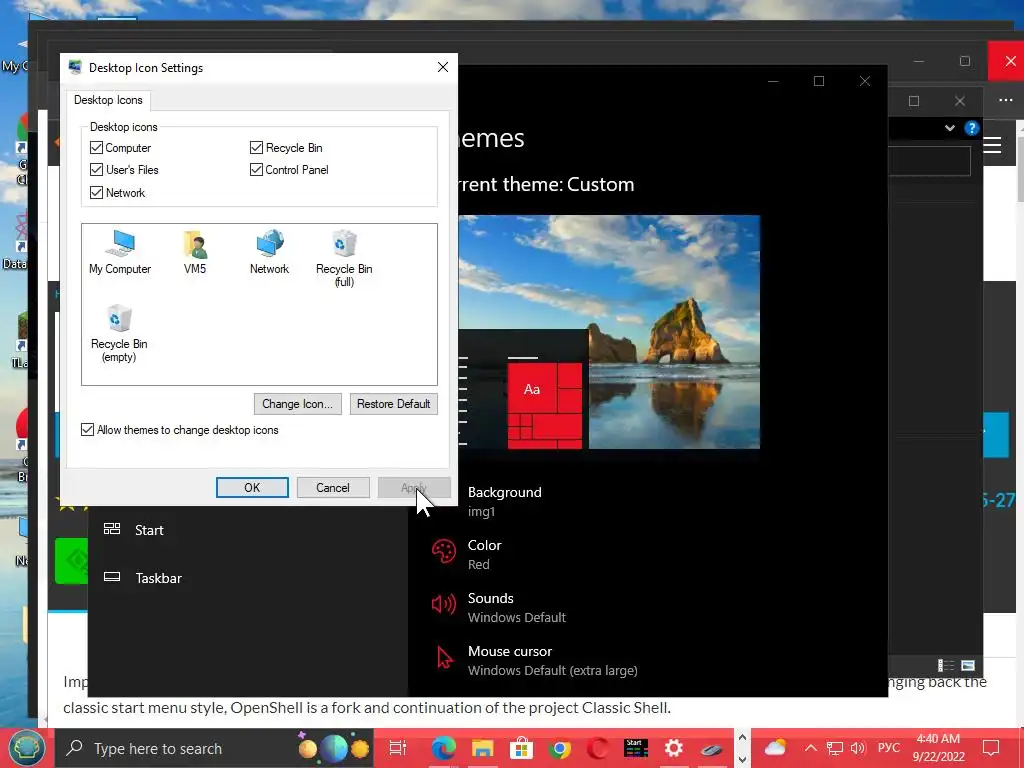The height and width of the screenshot is (768, 1024).
Task: Click the Restore Default button
Action: 393,404
